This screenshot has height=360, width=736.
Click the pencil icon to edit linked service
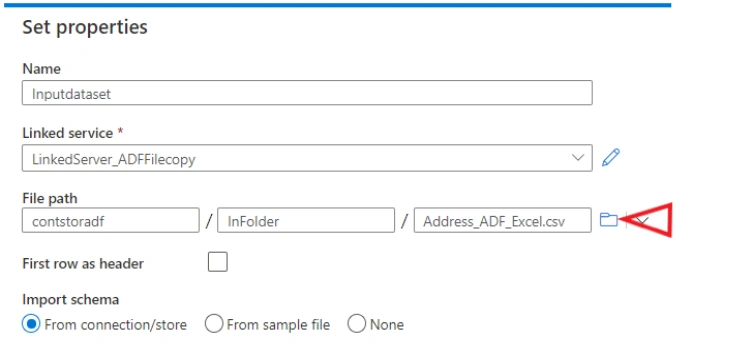coord(611,157)
